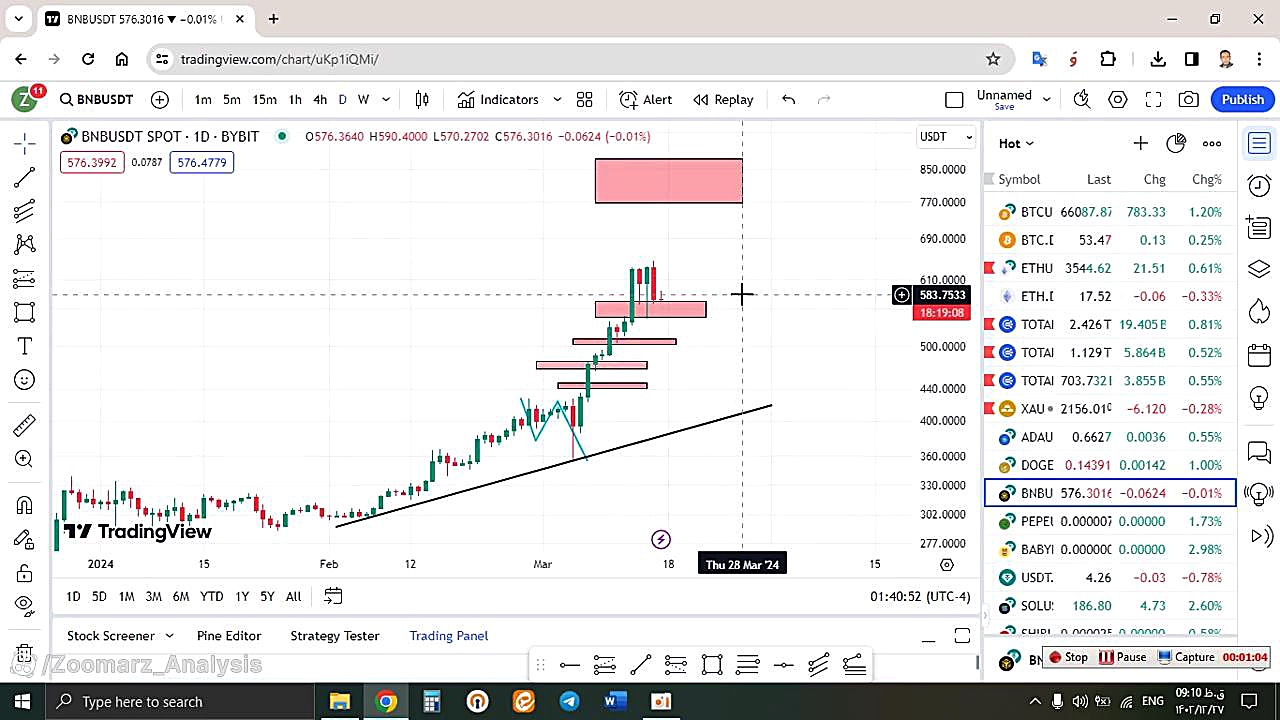The height and width of the screenshot is (720, 1280).
Task: Expand indicator templates dropdown arrow
Action: tap(557, 99)
